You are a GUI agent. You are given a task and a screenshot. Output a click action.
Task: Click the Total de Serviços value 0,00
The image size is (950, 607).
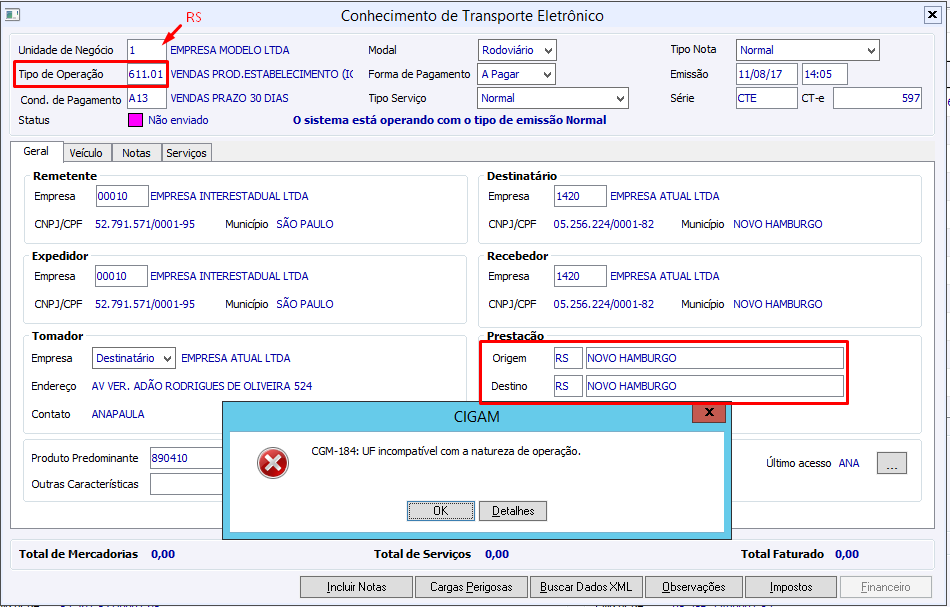coord(497,554)
